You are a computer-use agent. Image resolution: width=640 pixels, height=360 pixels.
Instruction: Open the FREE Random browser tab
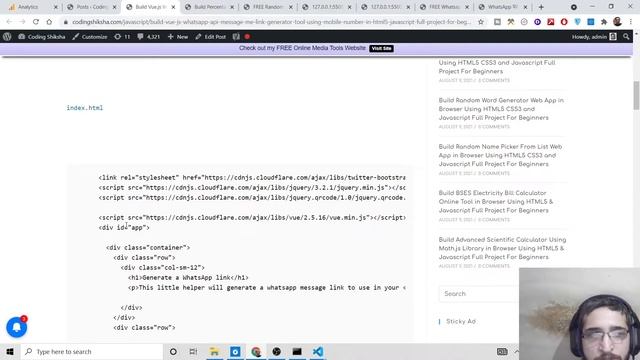(268, 7)
